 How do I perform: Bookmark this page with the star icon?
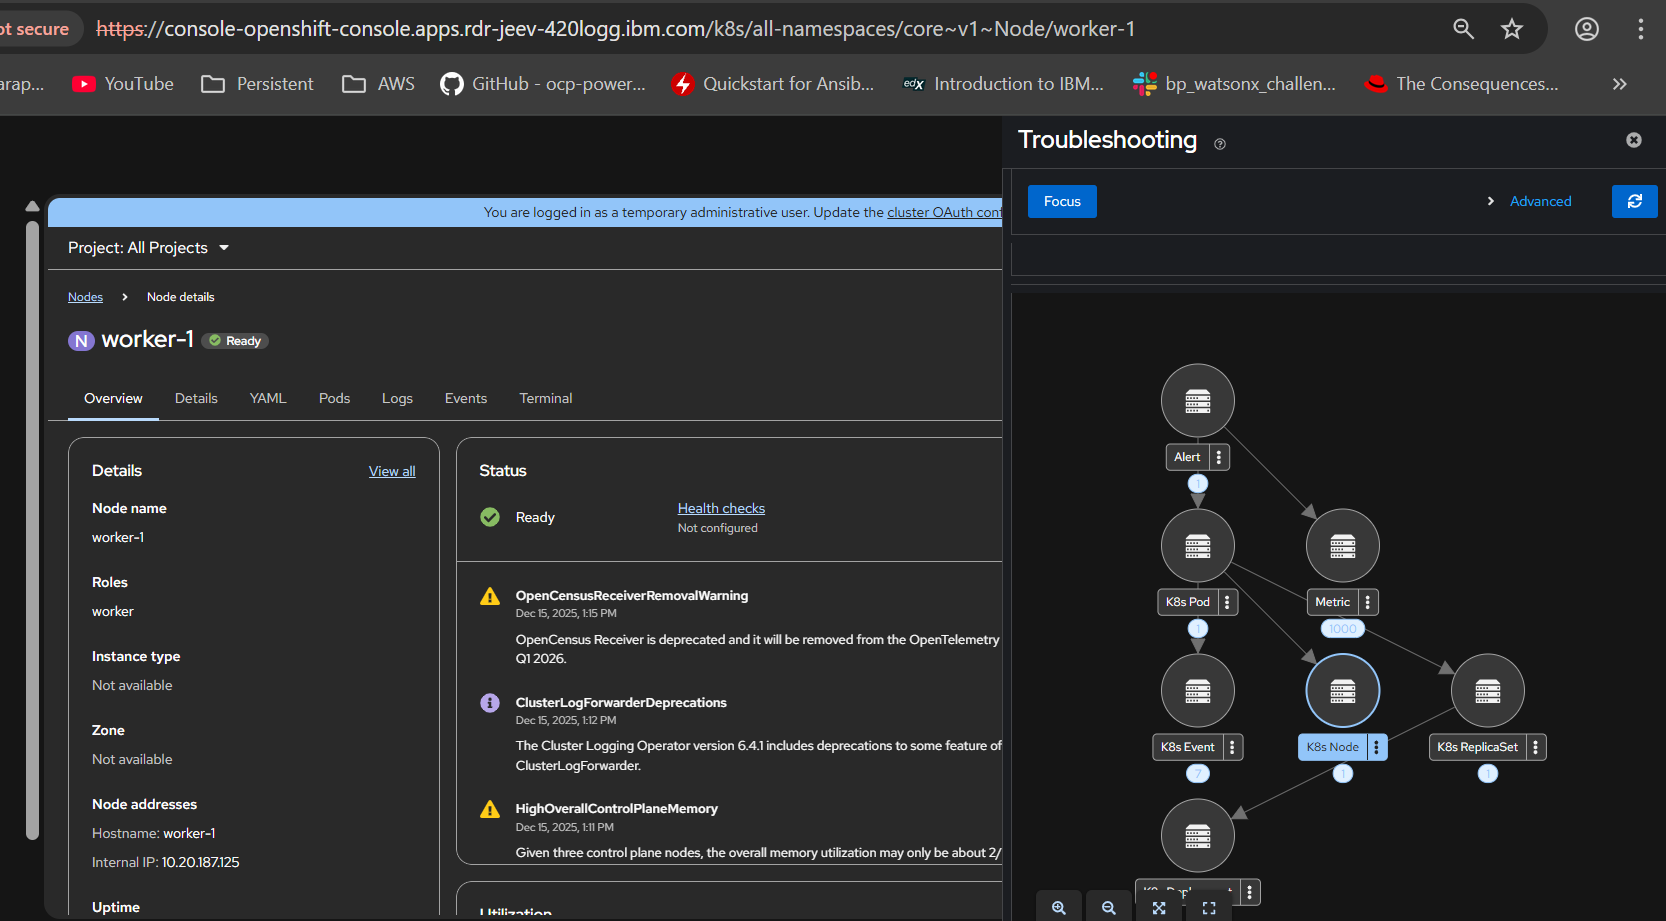click(1511, 29)
